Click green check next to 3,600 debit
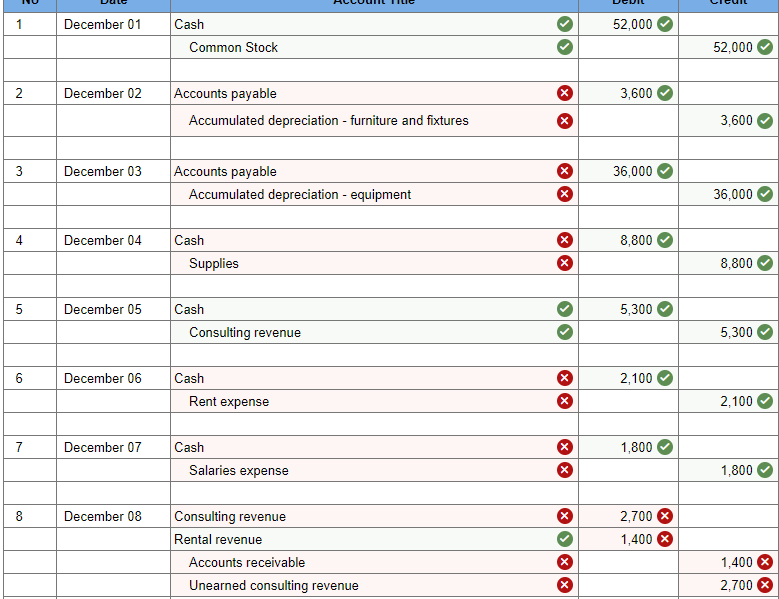This screenshot has height=599, width=779. [x=665, y=93]
